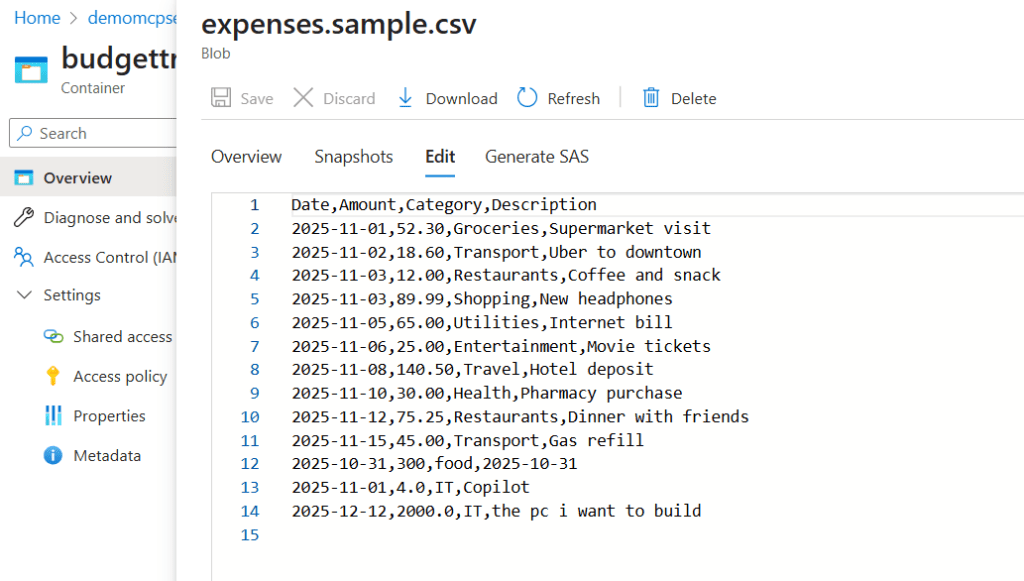Click into the sidebar Search box
Viewport: 1024px width, 581px height.
(100, 133)
